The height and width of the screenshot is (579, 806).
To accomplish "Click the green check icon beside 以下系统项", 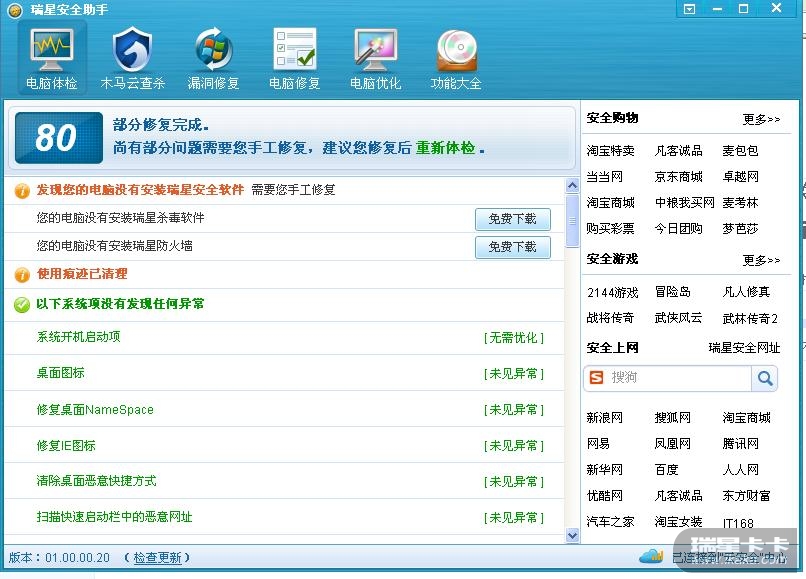I will coord(22,304).
